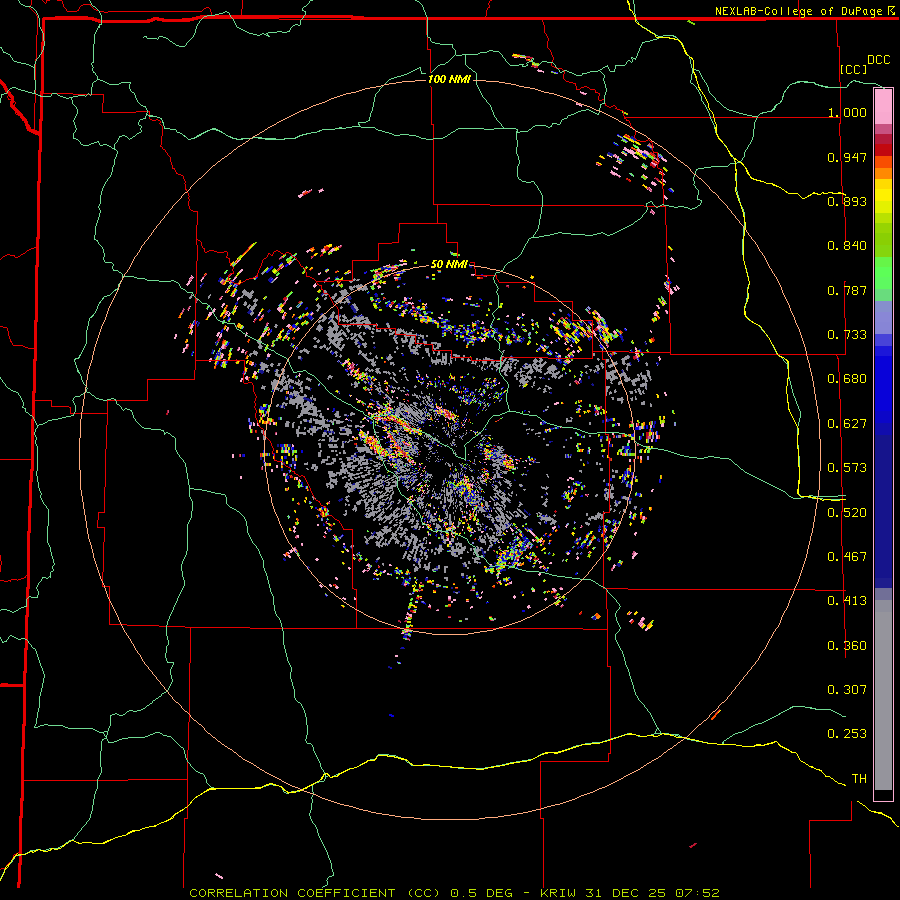
Task: Click the 0.627 legend value
Action: [847, 424]
